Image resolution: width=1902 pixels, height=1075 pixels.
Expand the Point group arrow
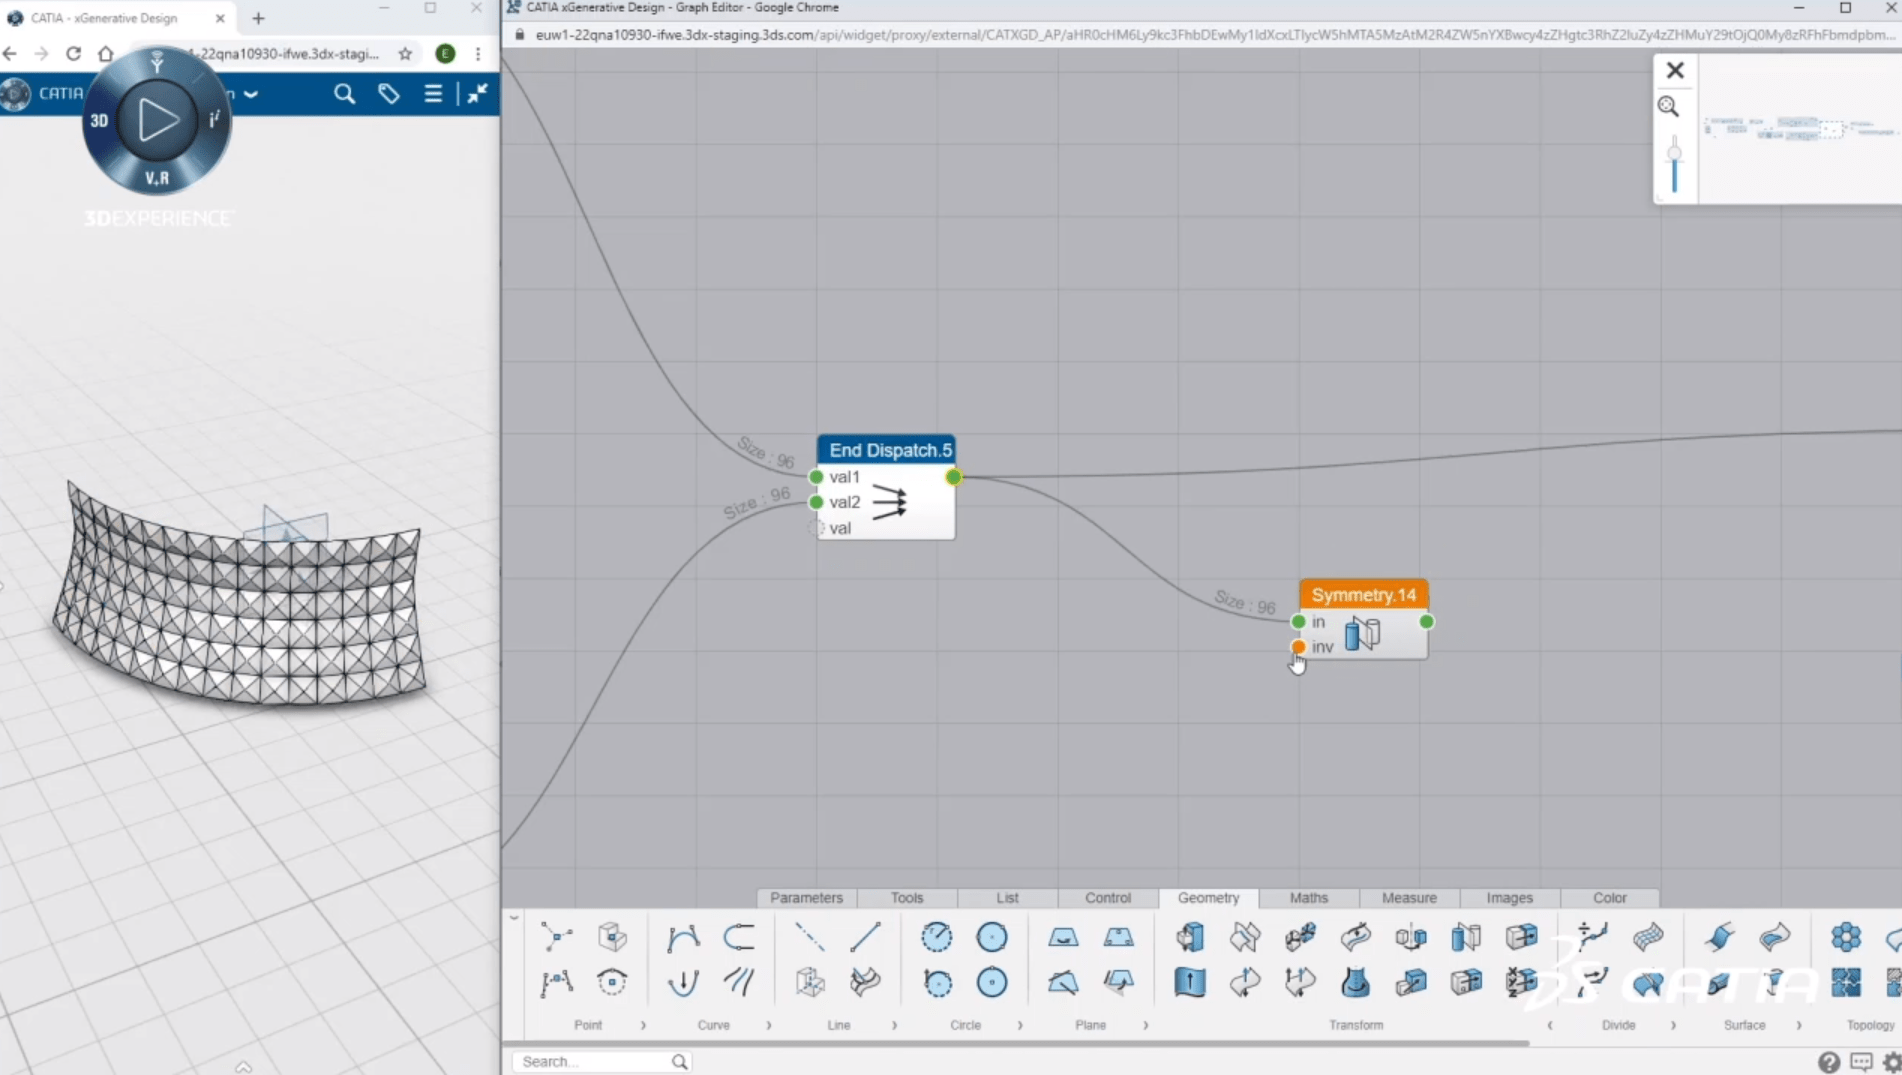click(643, 1025)
